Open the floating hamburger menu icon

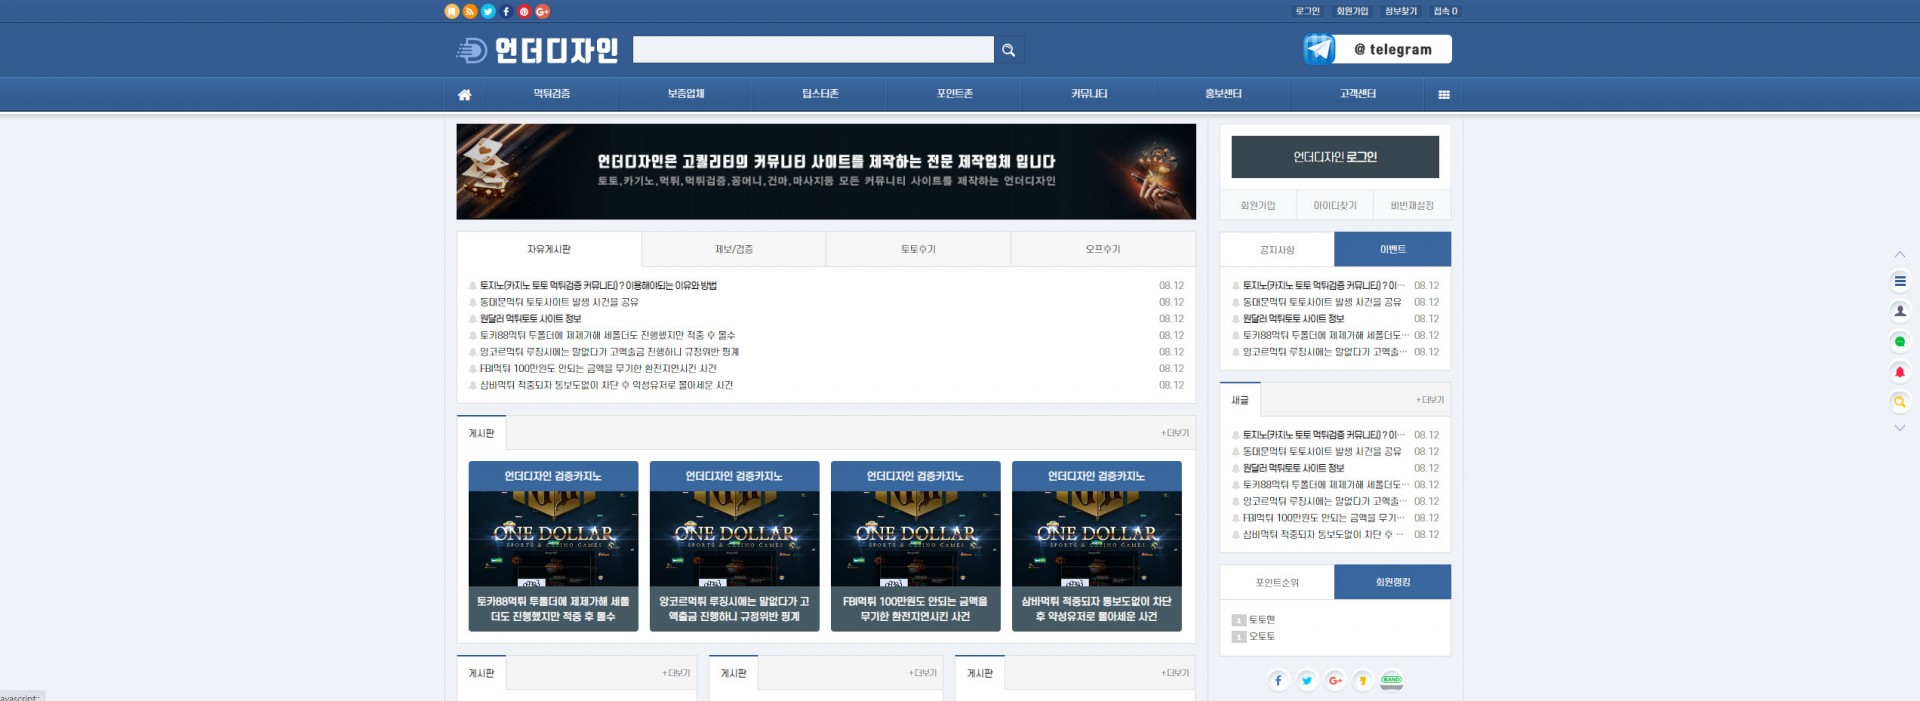(x=1900, y=281)
